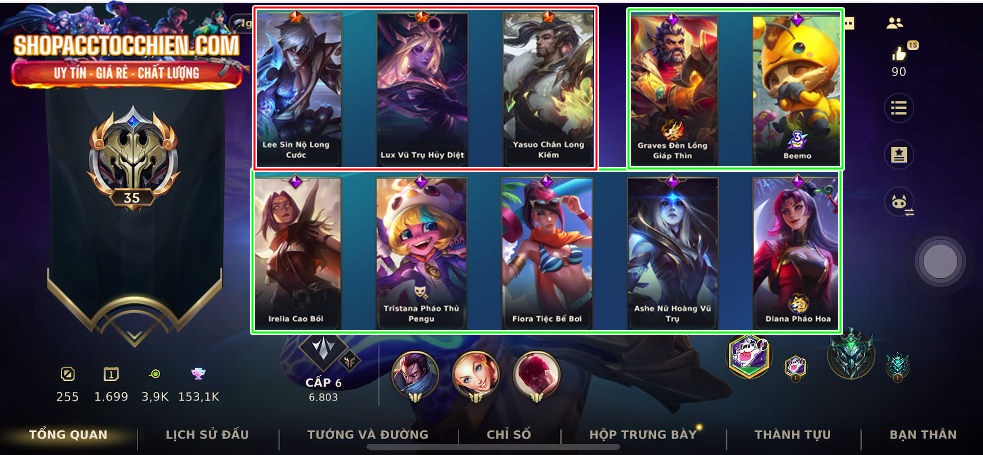Switch to Lịch Sử Đấu tab

tap(208, 434)
